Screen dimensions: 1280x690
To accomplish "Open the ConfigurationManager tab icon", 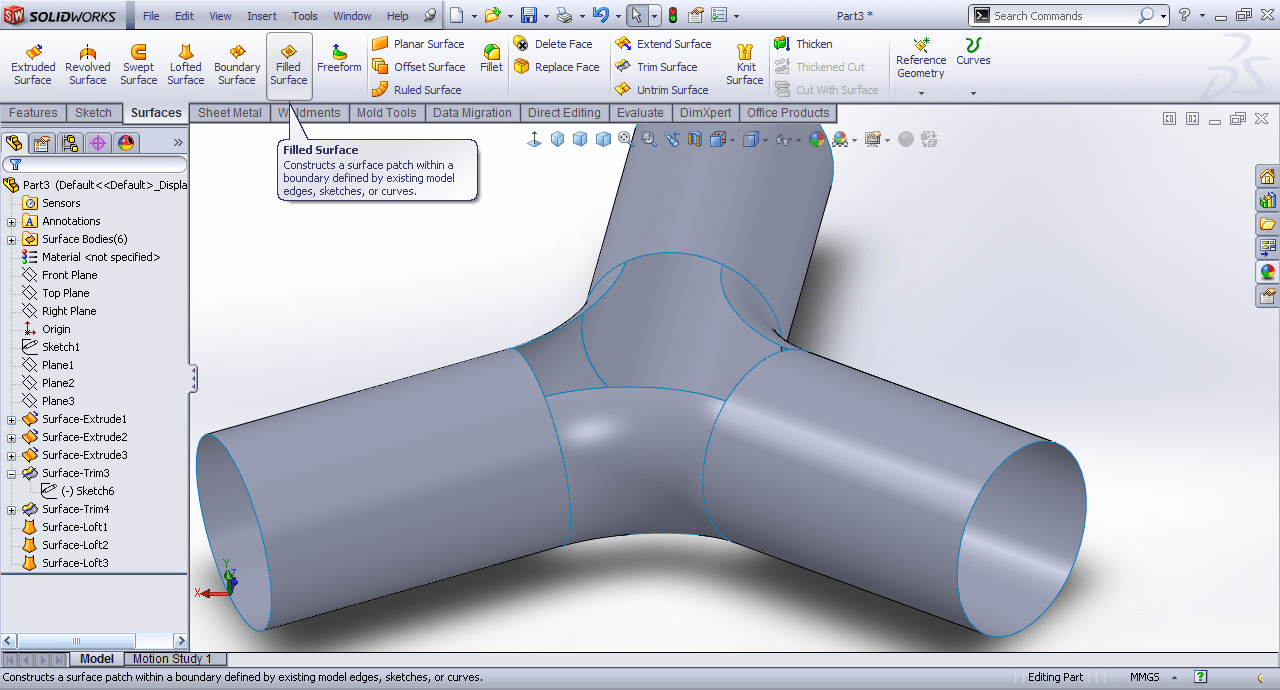I will [x=70, y=143].
